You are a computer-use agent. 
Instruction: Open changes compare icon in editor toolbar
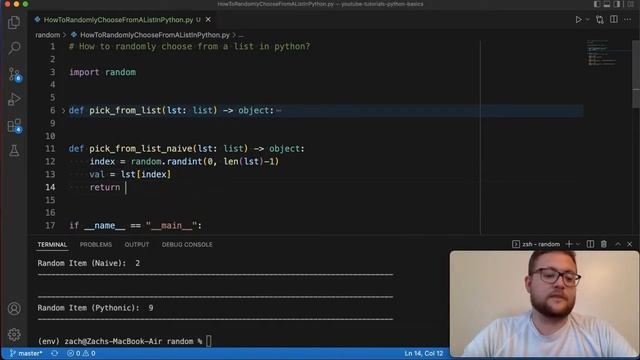[600, 20]
